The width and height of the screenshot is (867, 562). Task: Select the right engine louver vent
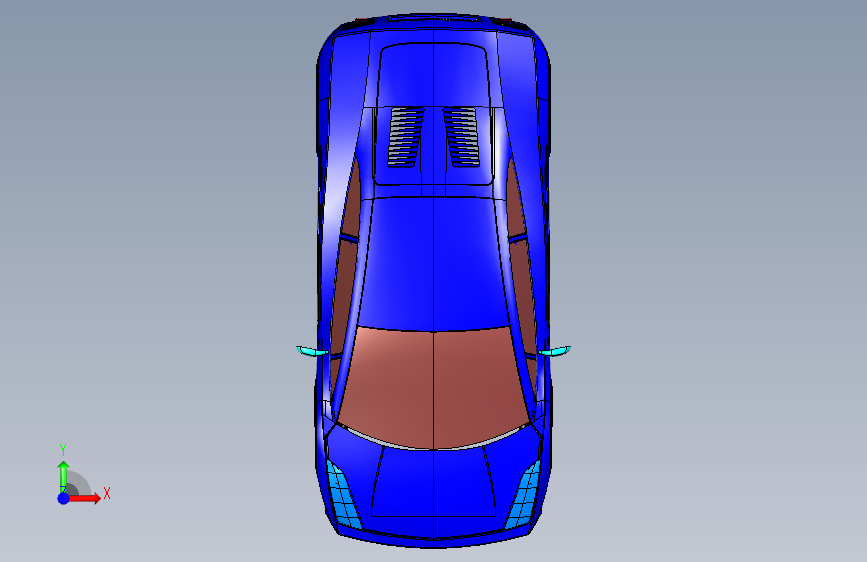click(x=461, y=137)
